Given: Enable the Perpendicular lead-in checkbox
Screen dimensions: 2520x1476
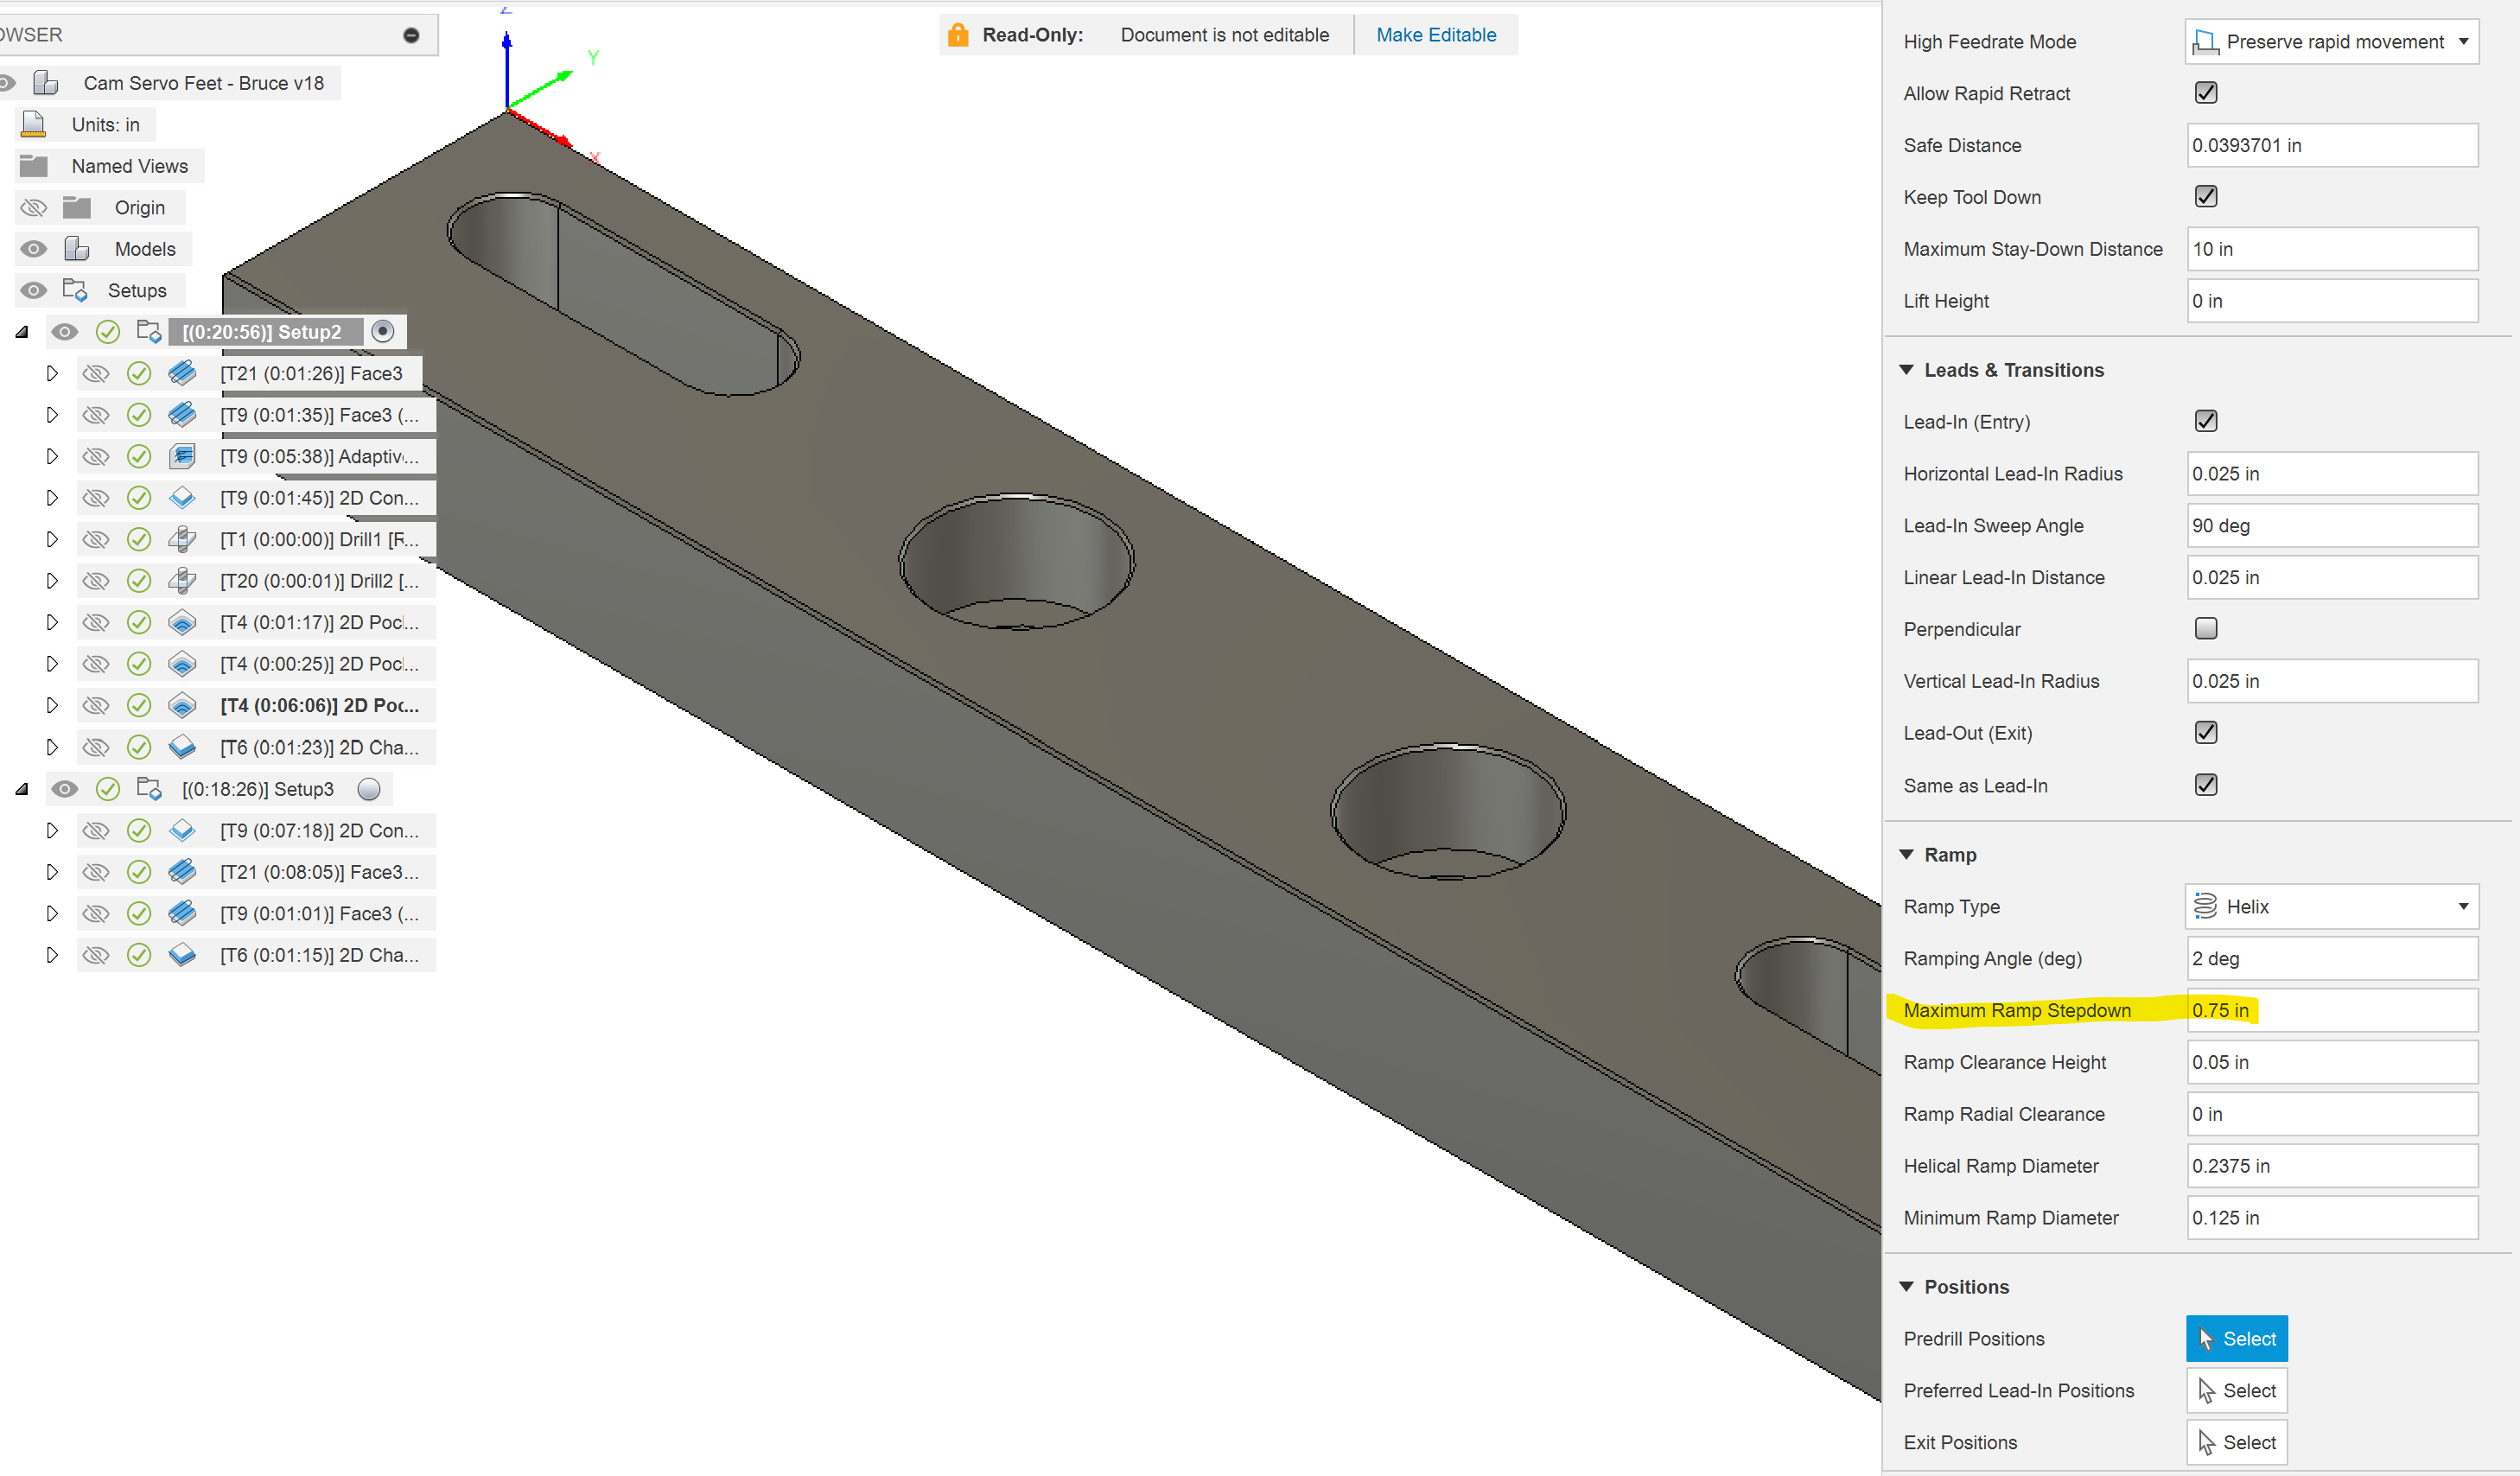Looking at the screenshot, I should coord(2207,628).
